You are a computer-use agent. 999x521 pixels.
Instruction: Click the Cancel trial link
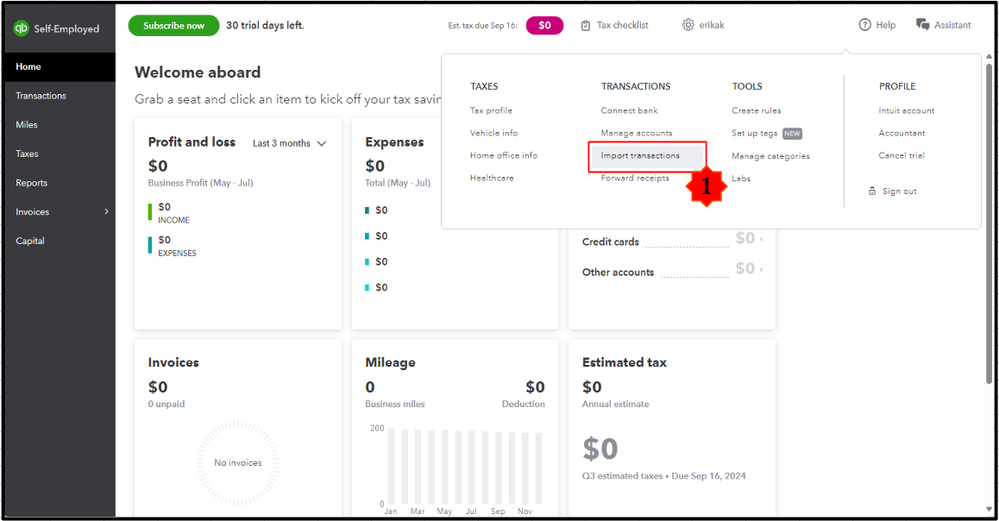pyautogui.click(x=901, y=156)
